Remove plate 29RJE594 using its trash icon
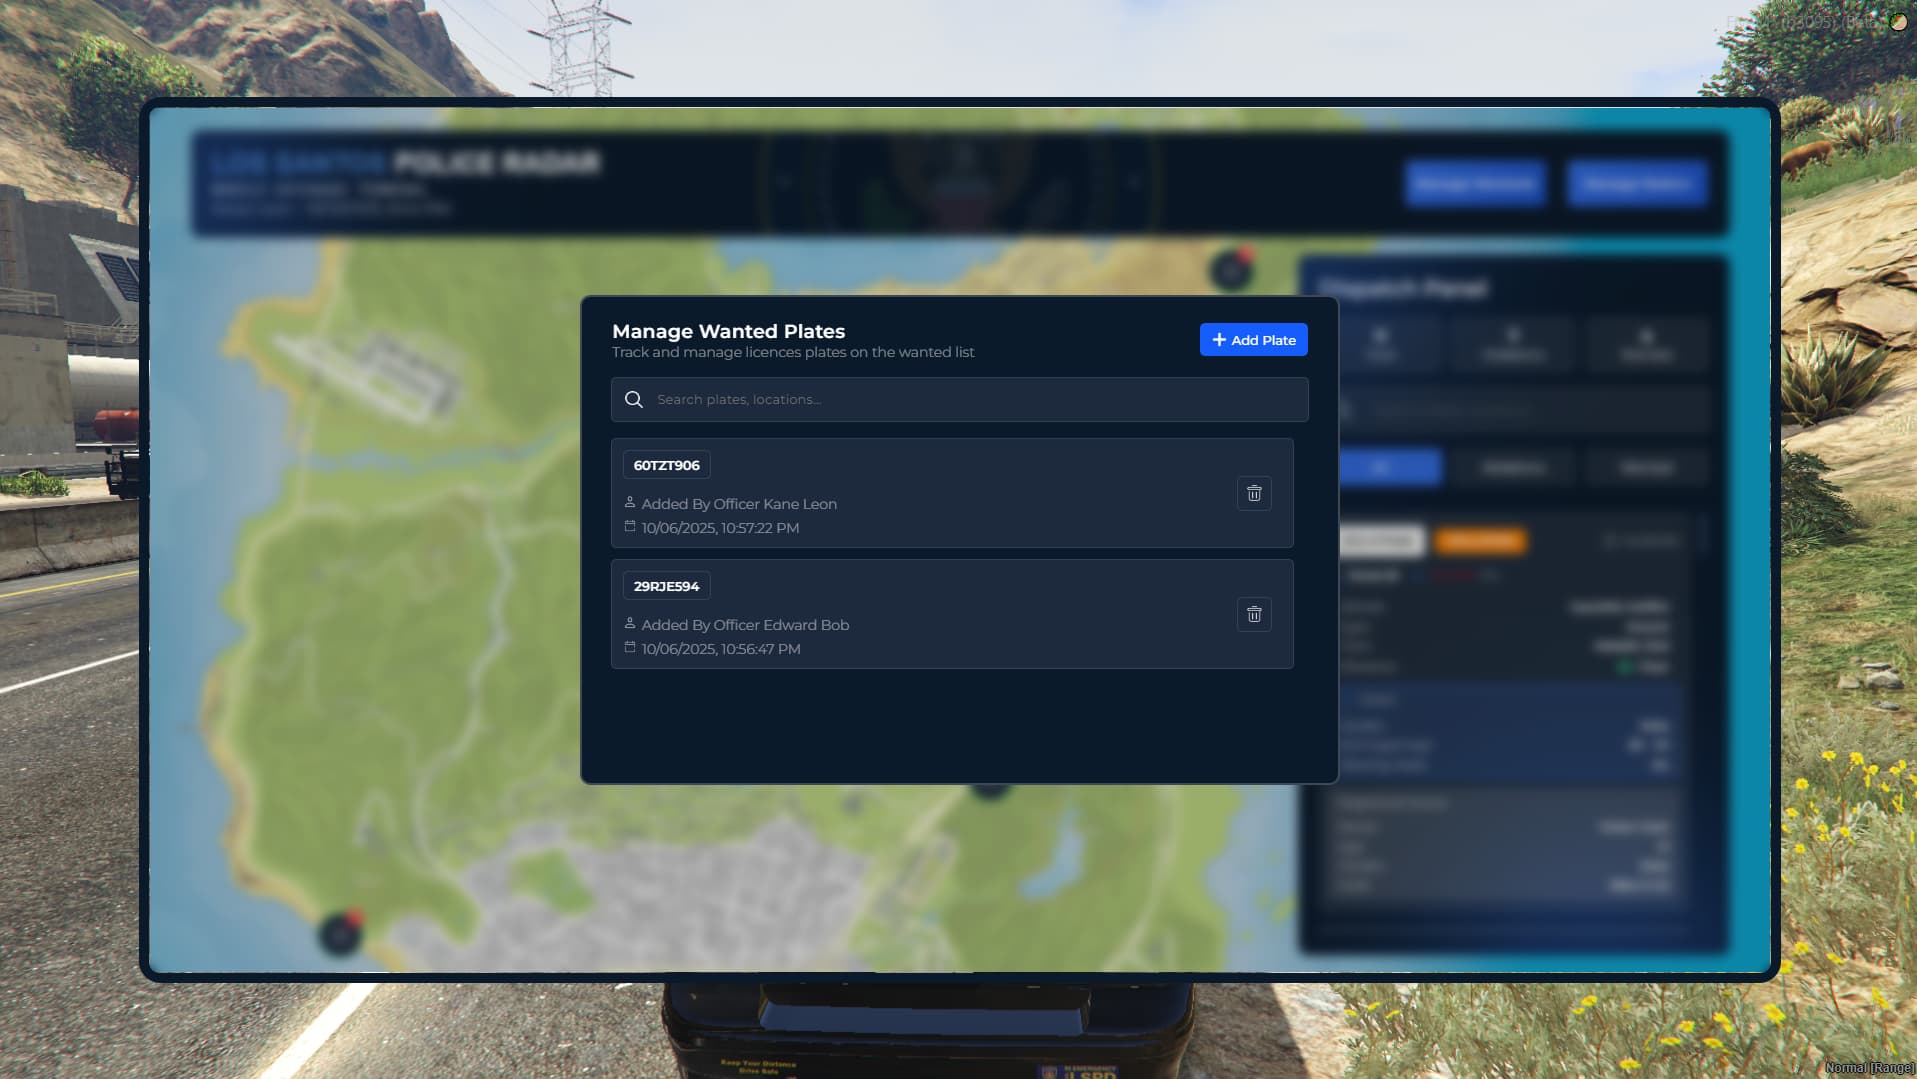 tap(1254, 615)
